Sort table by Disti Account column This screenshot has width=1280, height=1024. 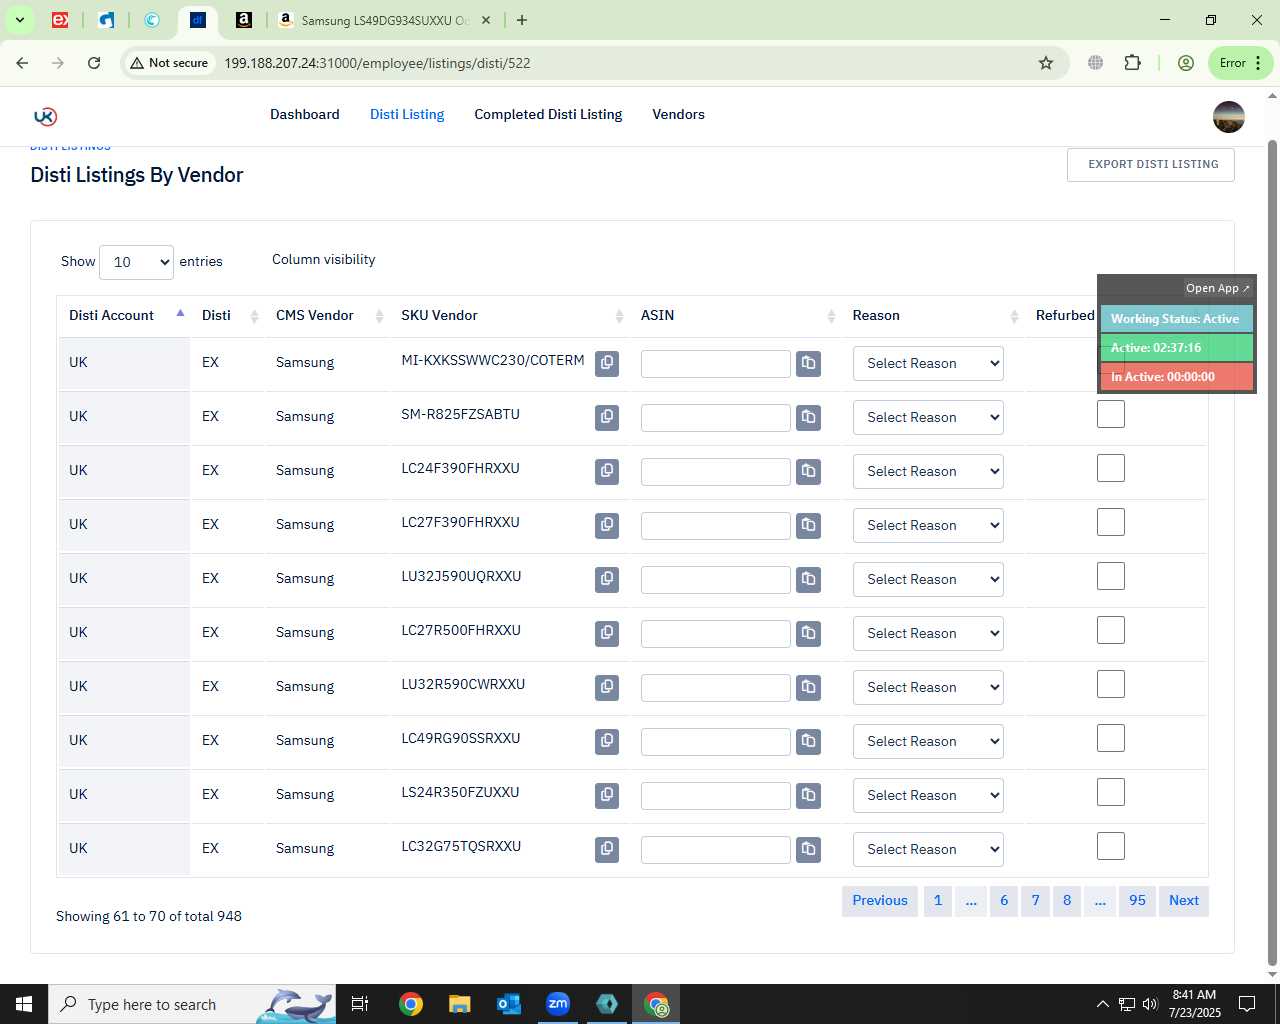[124, 315]
